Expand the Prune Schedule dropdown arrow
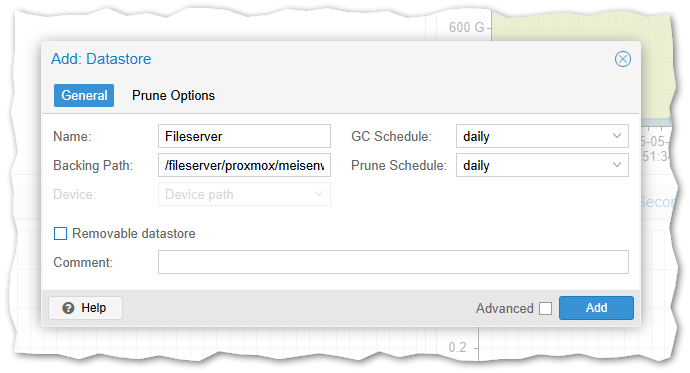This screenshot has width=690, height=373. click(617, 165)
